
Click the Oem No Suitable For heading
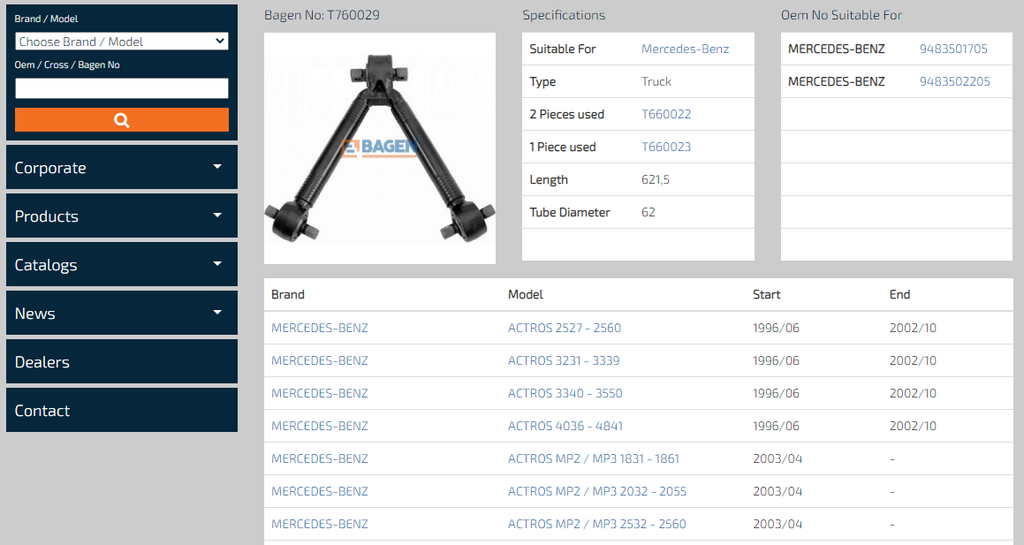click(841, 15)
